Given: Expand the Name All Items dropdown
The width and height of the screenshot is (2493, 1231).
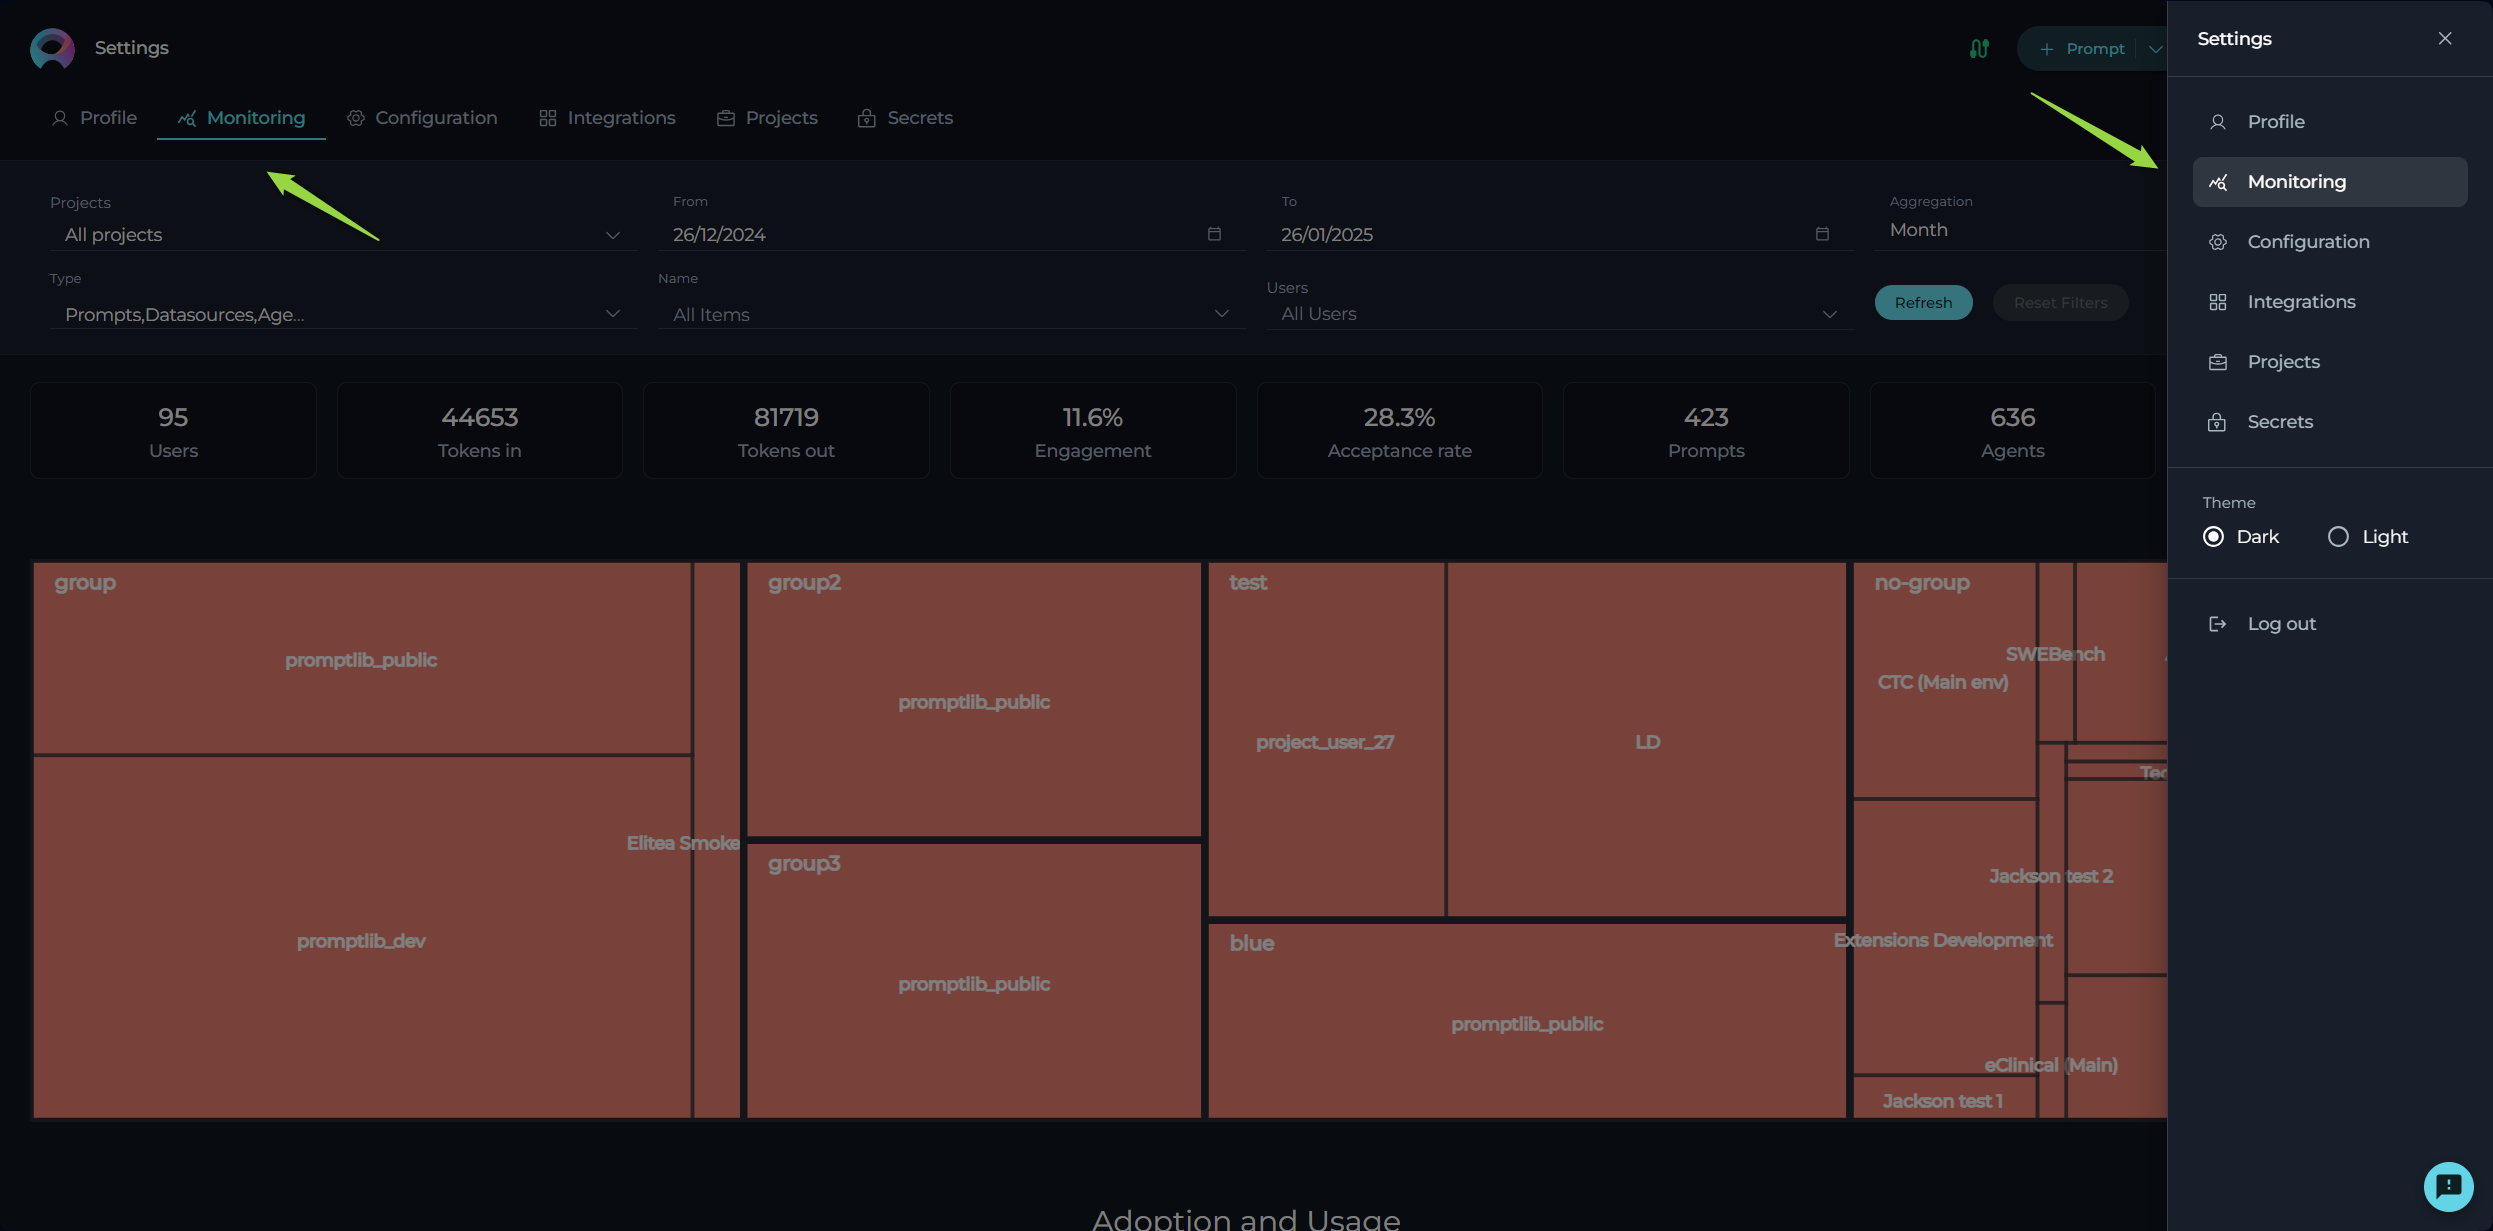Looking at the screenshot, I should [951, 314].
